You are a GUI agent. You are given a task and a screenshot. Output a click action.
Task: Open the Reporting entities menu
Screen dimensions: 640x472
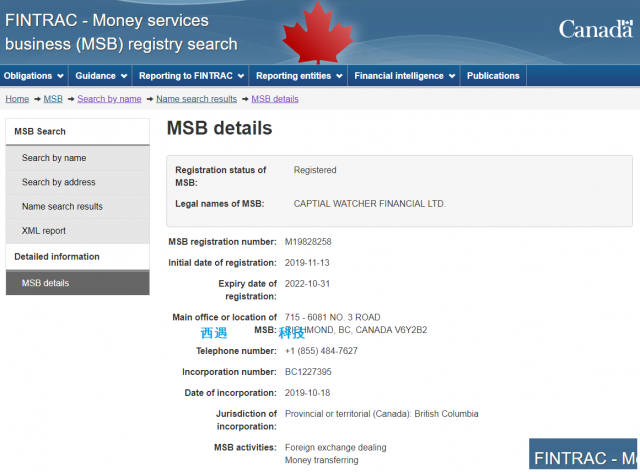coord(299,76)
